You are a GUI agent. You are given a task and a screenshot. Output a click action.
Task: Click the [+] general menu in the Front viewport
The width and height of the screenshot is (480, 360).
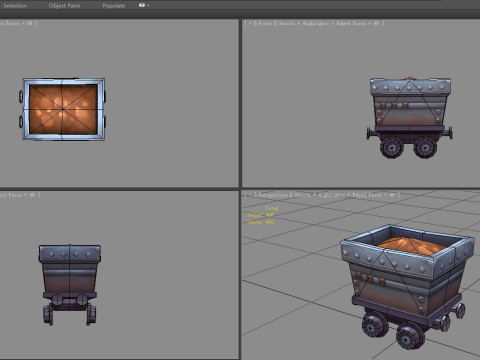[250, 23]
